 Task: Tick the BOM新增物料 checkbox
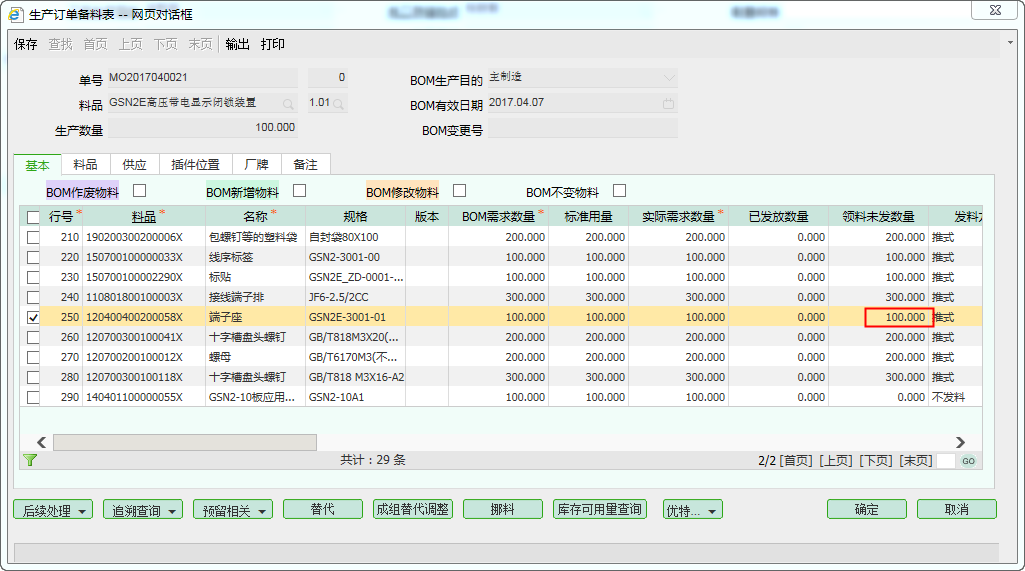(299, 191)
